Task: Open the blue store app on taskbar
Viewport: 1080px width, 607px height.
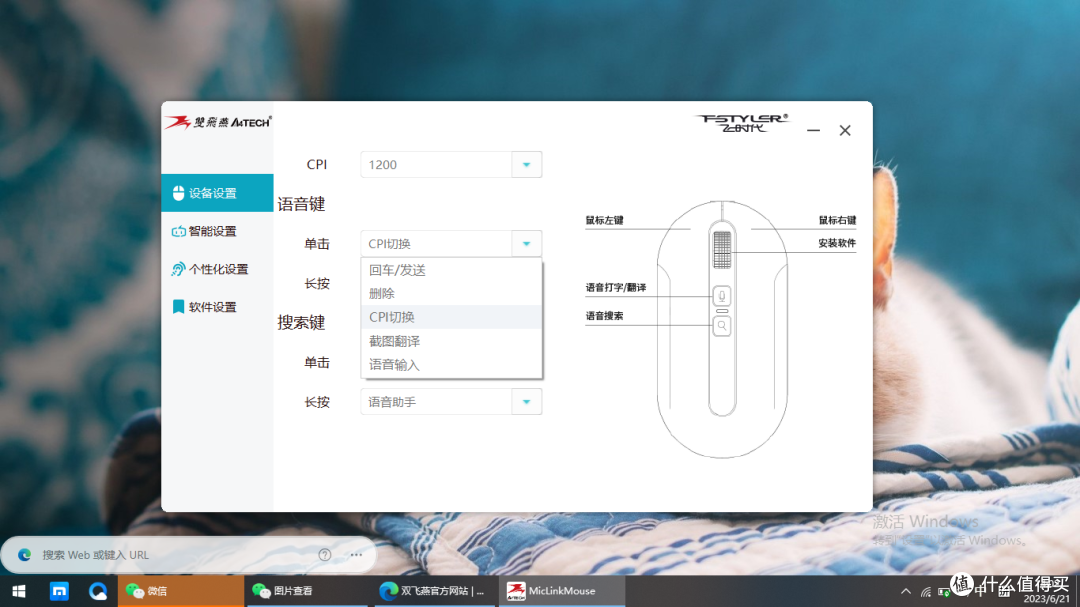Action: coord(59,591)
